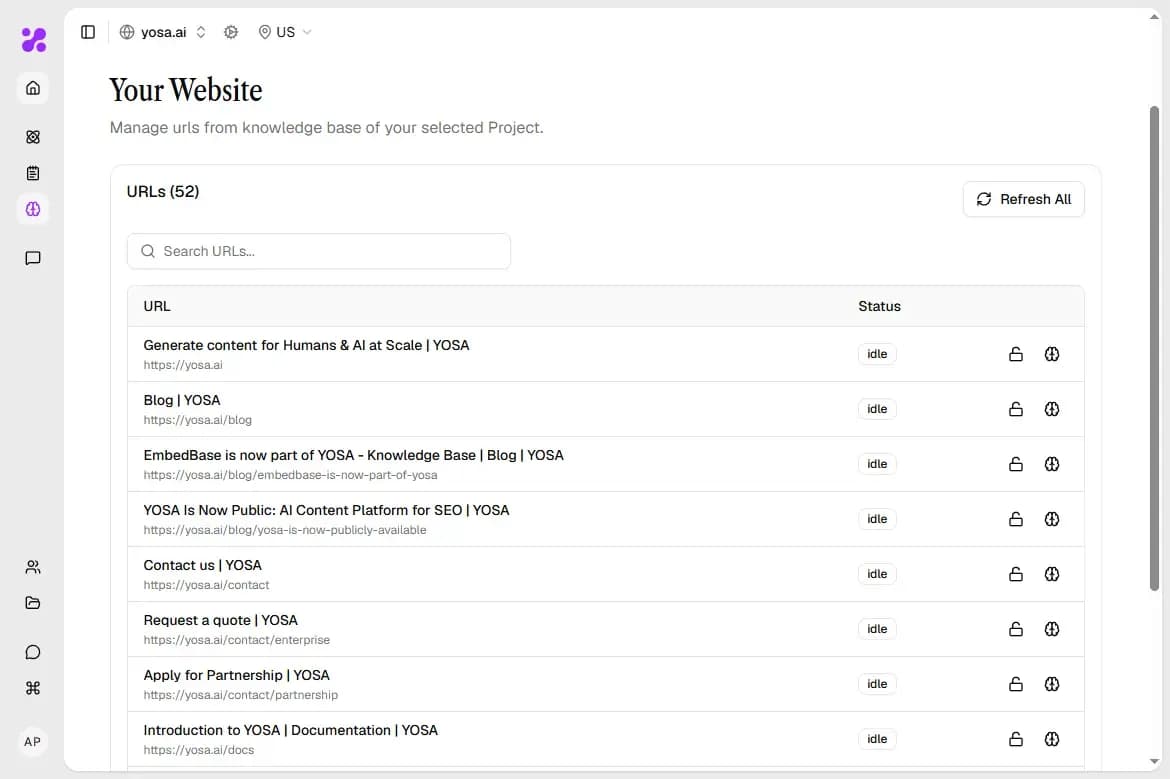Expand the US region dropdown
1170x779 pixels.
point(285,32)
